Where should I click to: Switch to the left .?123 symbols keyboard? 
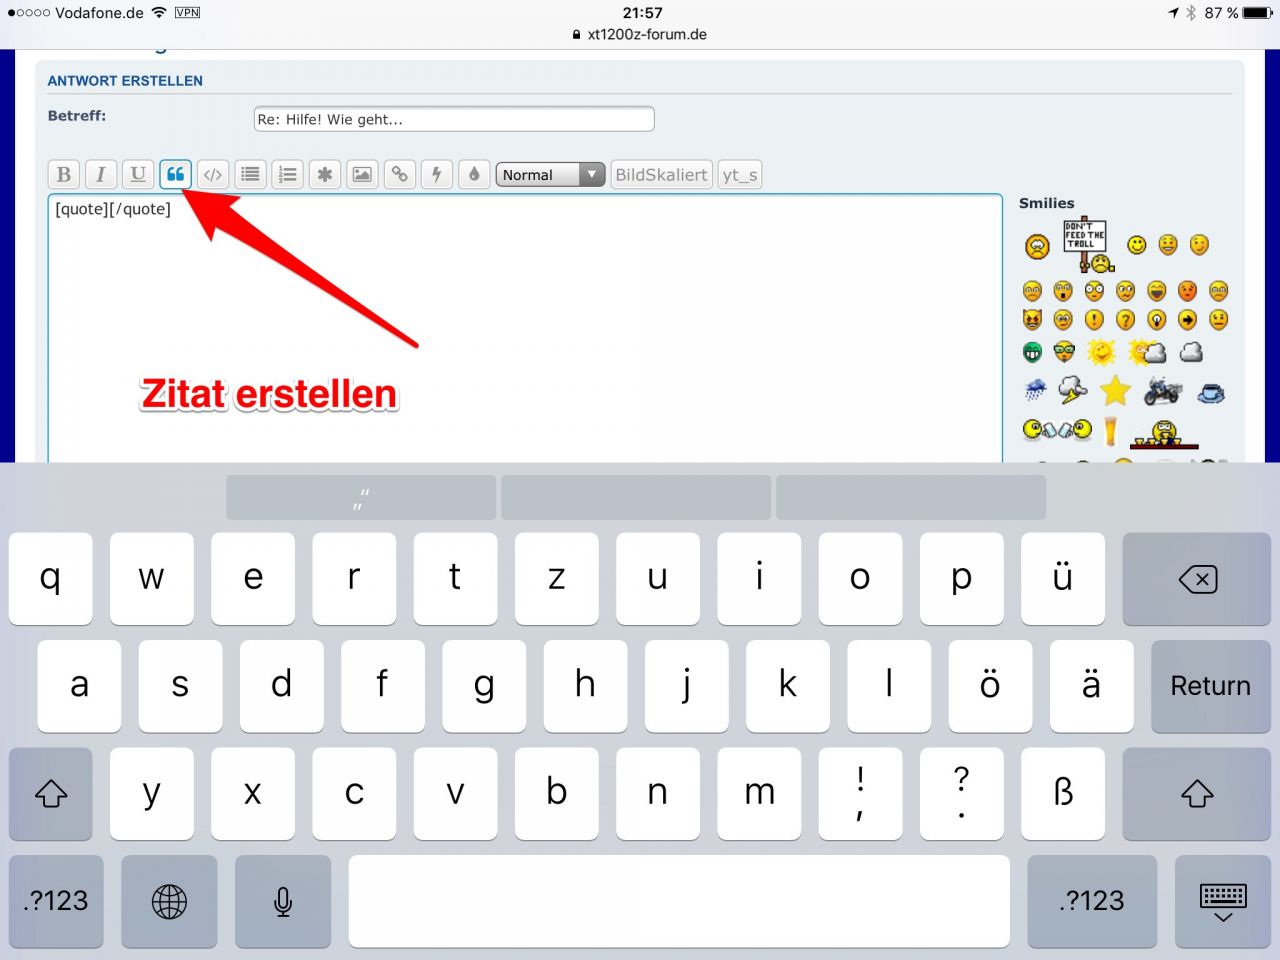[56, 901]
